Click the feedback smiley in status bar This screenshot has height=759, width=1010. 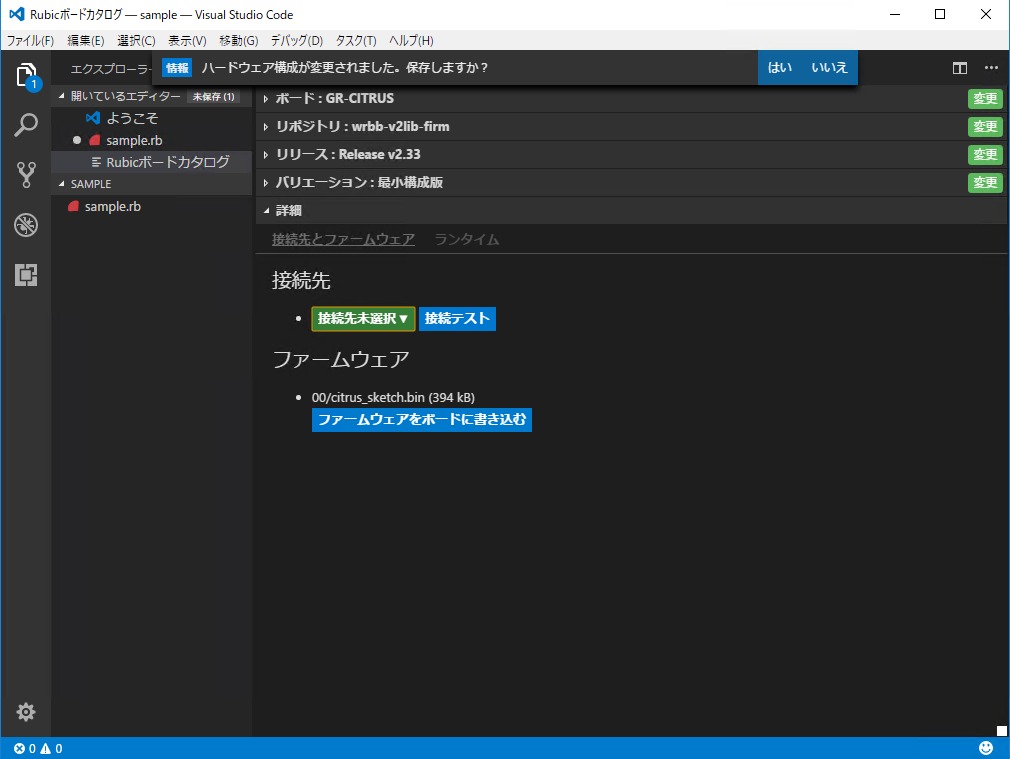click(x=986, y=747)
